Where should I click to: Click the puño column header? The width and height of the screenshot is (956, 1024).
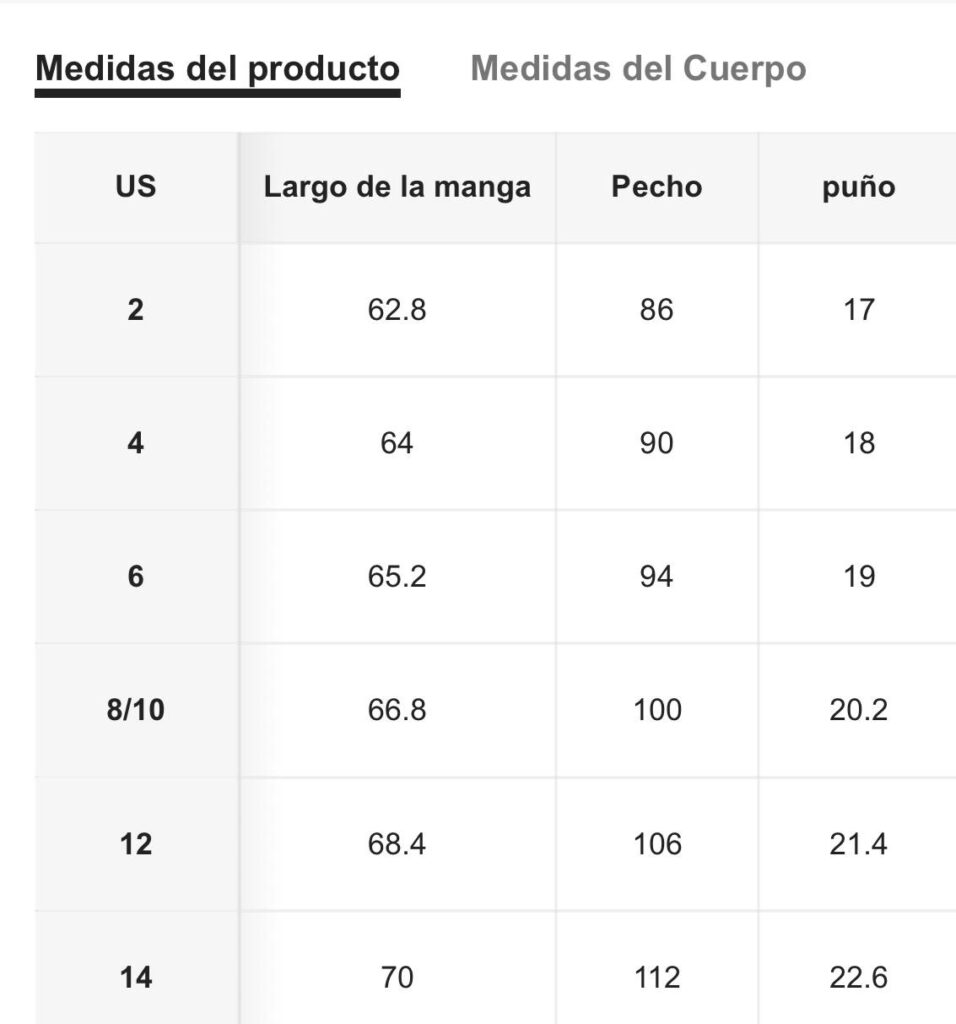858,187
